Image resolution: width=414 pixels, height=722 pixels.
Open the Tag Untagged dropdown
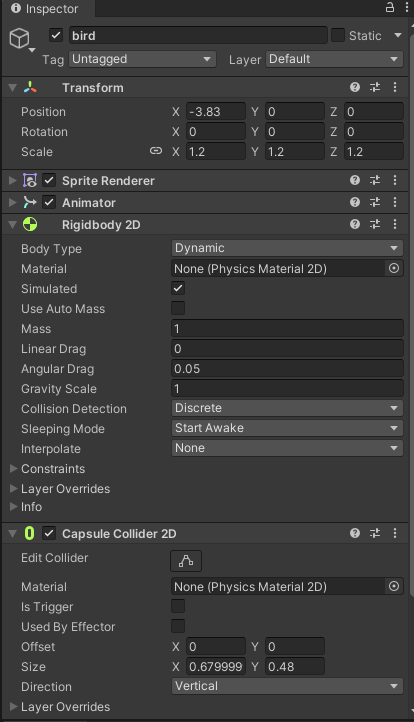(x=142, y=59)
